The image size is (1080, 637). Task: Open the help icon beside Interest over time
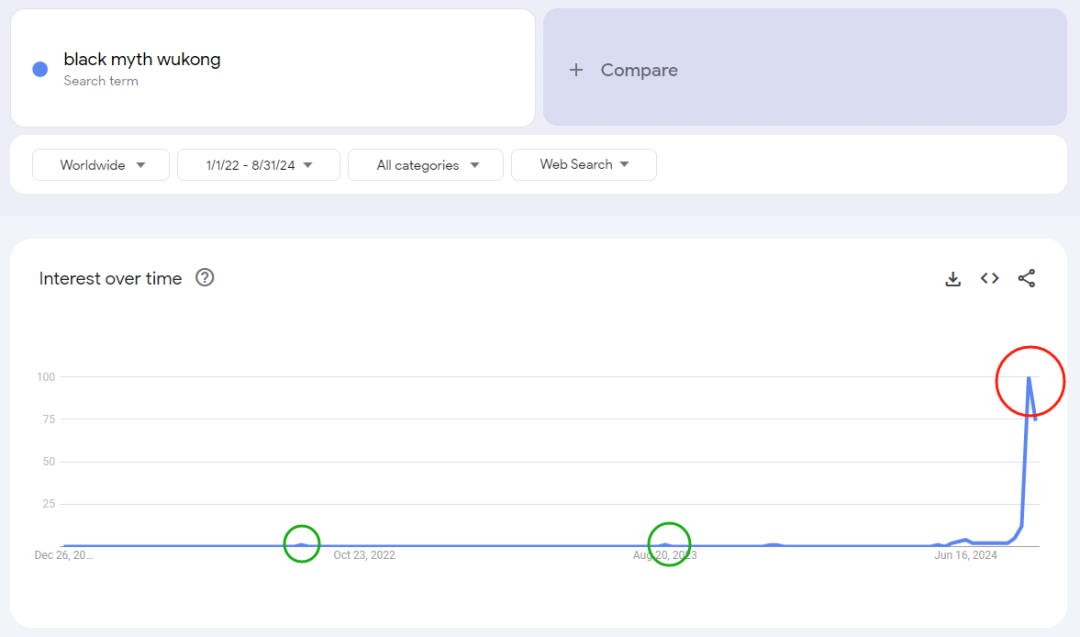click(x=205, y=278)
